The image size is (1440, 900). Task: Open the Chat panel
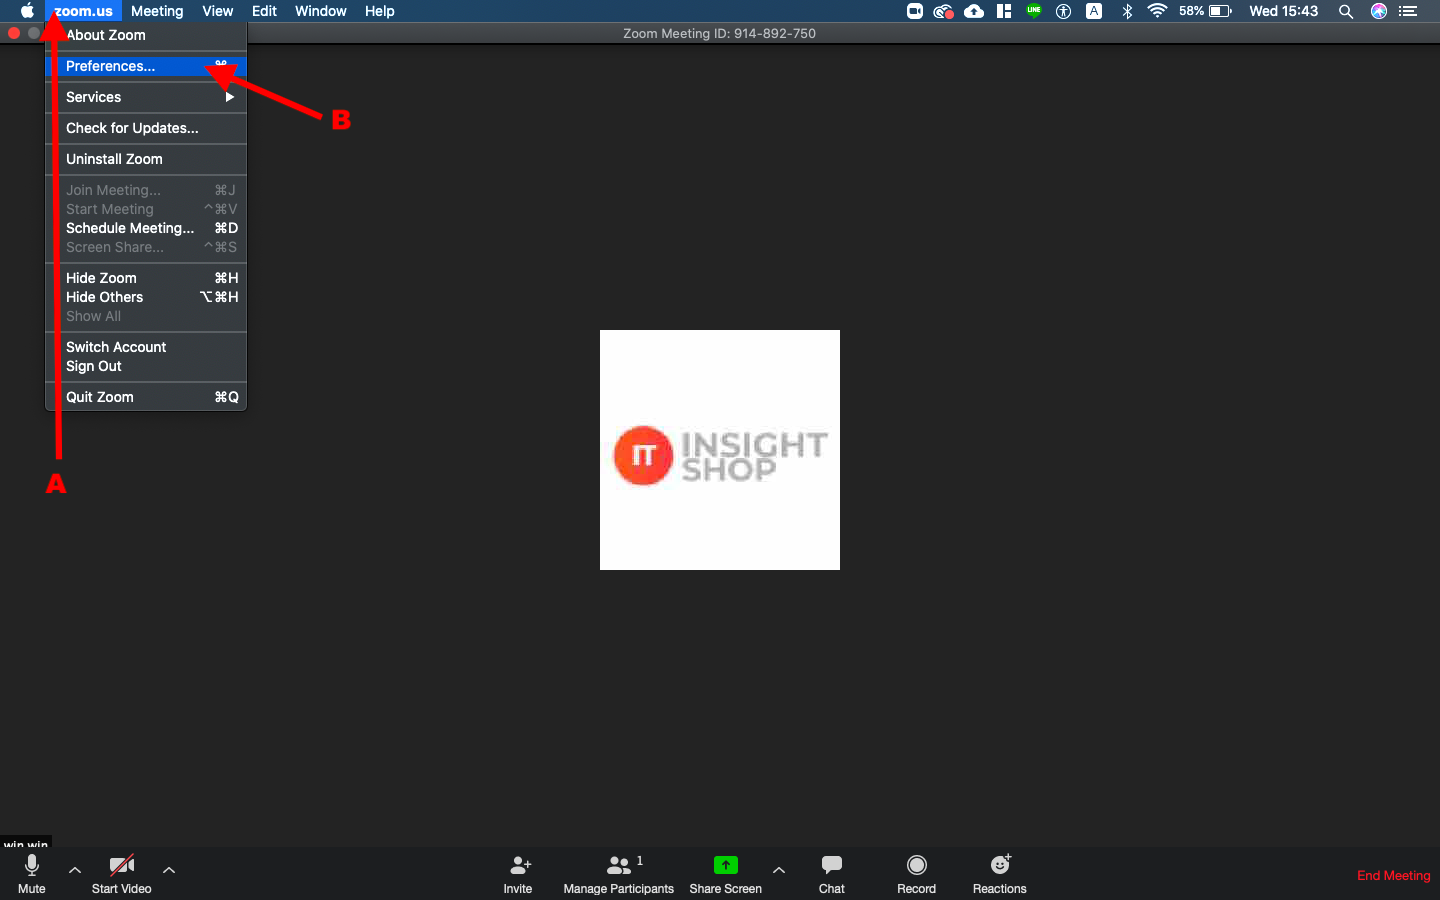tap(832, 873)
